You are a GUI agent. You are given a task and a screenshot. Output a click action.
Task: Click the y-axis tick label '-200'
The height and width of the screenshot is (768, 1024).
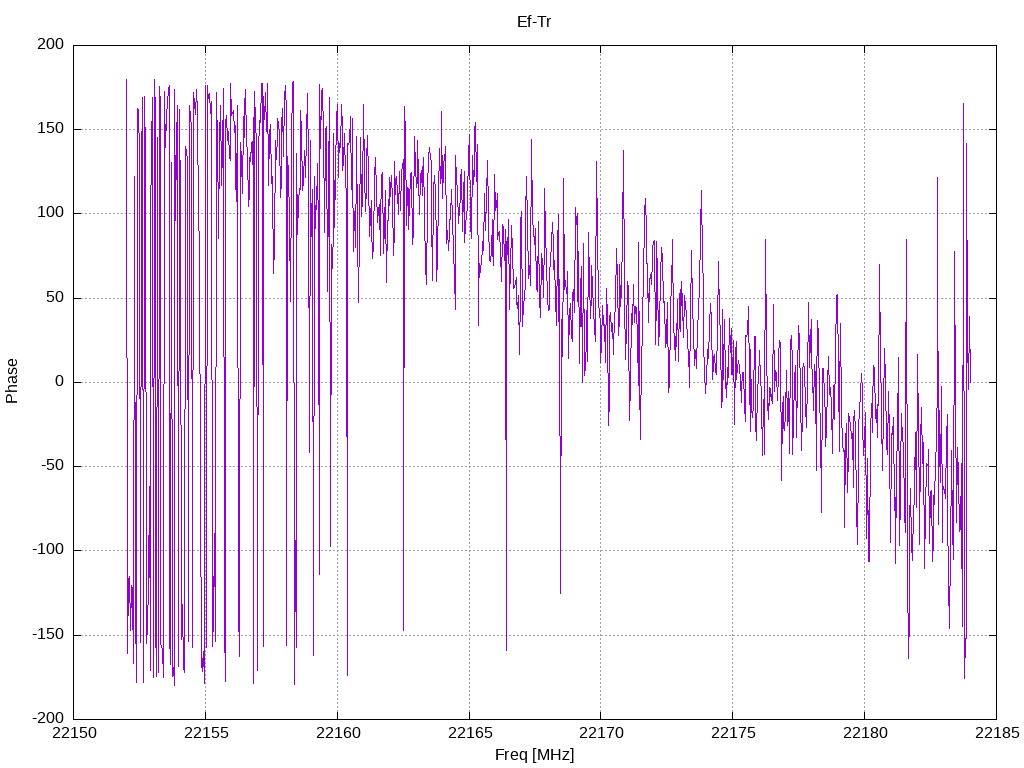(x=48, y=718)
